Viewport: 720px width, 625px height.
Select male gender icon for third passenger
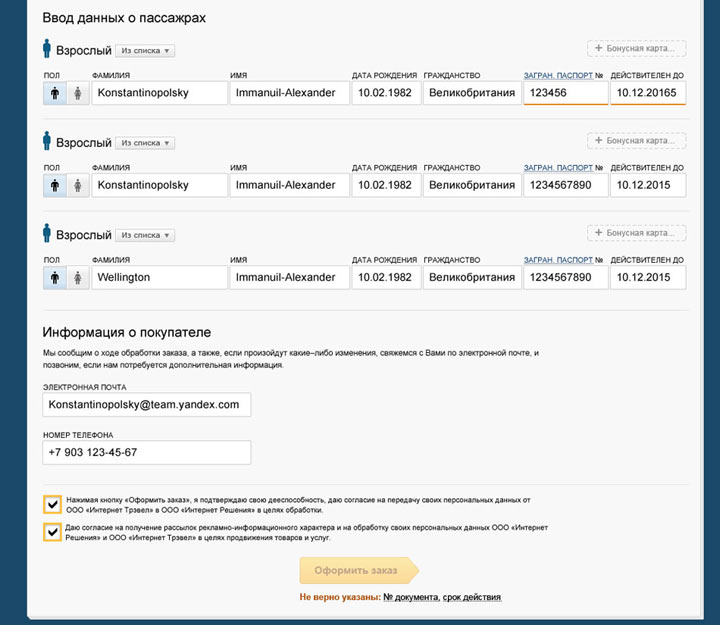click(x=54, y=277)
